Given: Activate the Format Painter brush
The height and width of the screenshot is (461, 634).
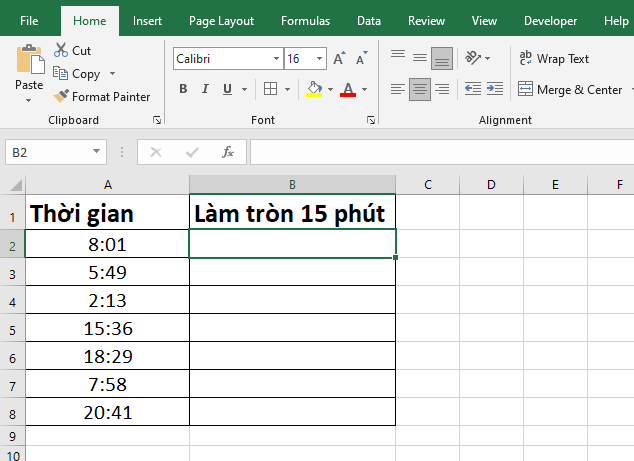Looking at the screenshot, I should tap(61, 96).
